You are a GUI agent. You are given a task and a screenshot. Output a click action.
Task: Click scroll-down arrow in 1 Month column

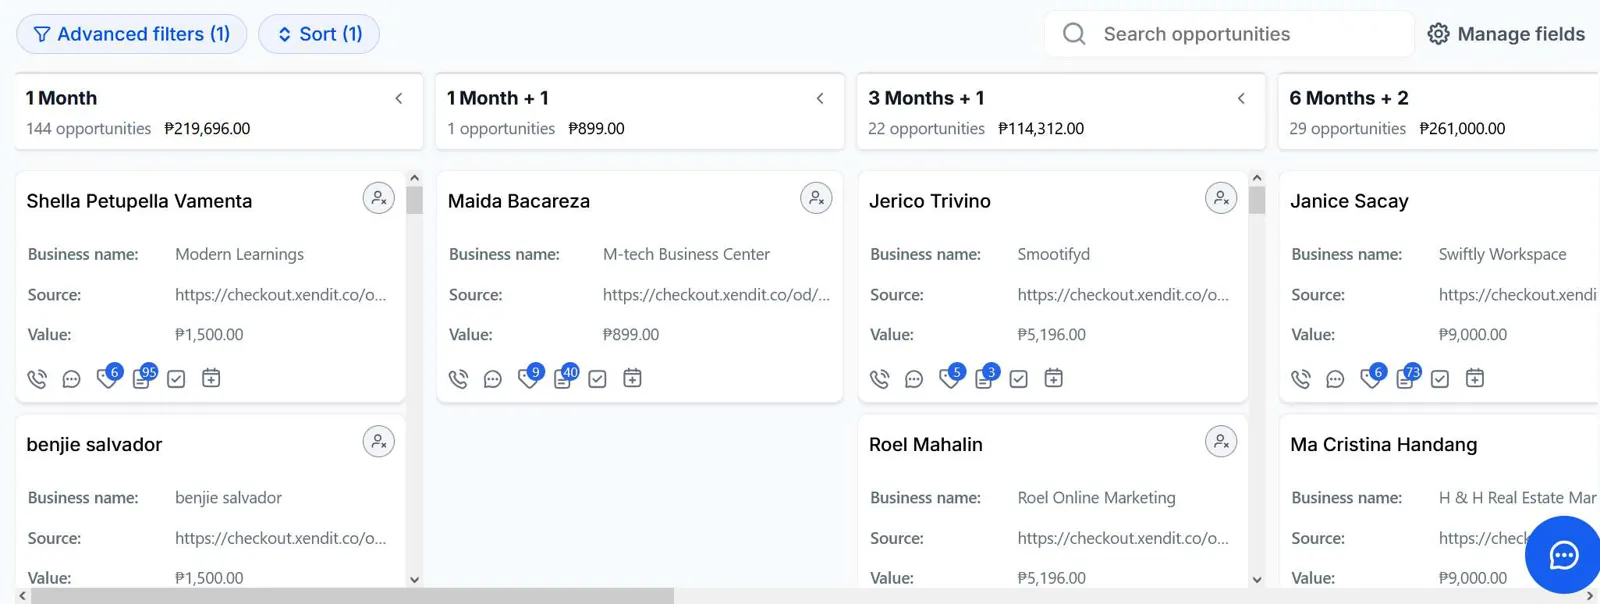point(414,579)
